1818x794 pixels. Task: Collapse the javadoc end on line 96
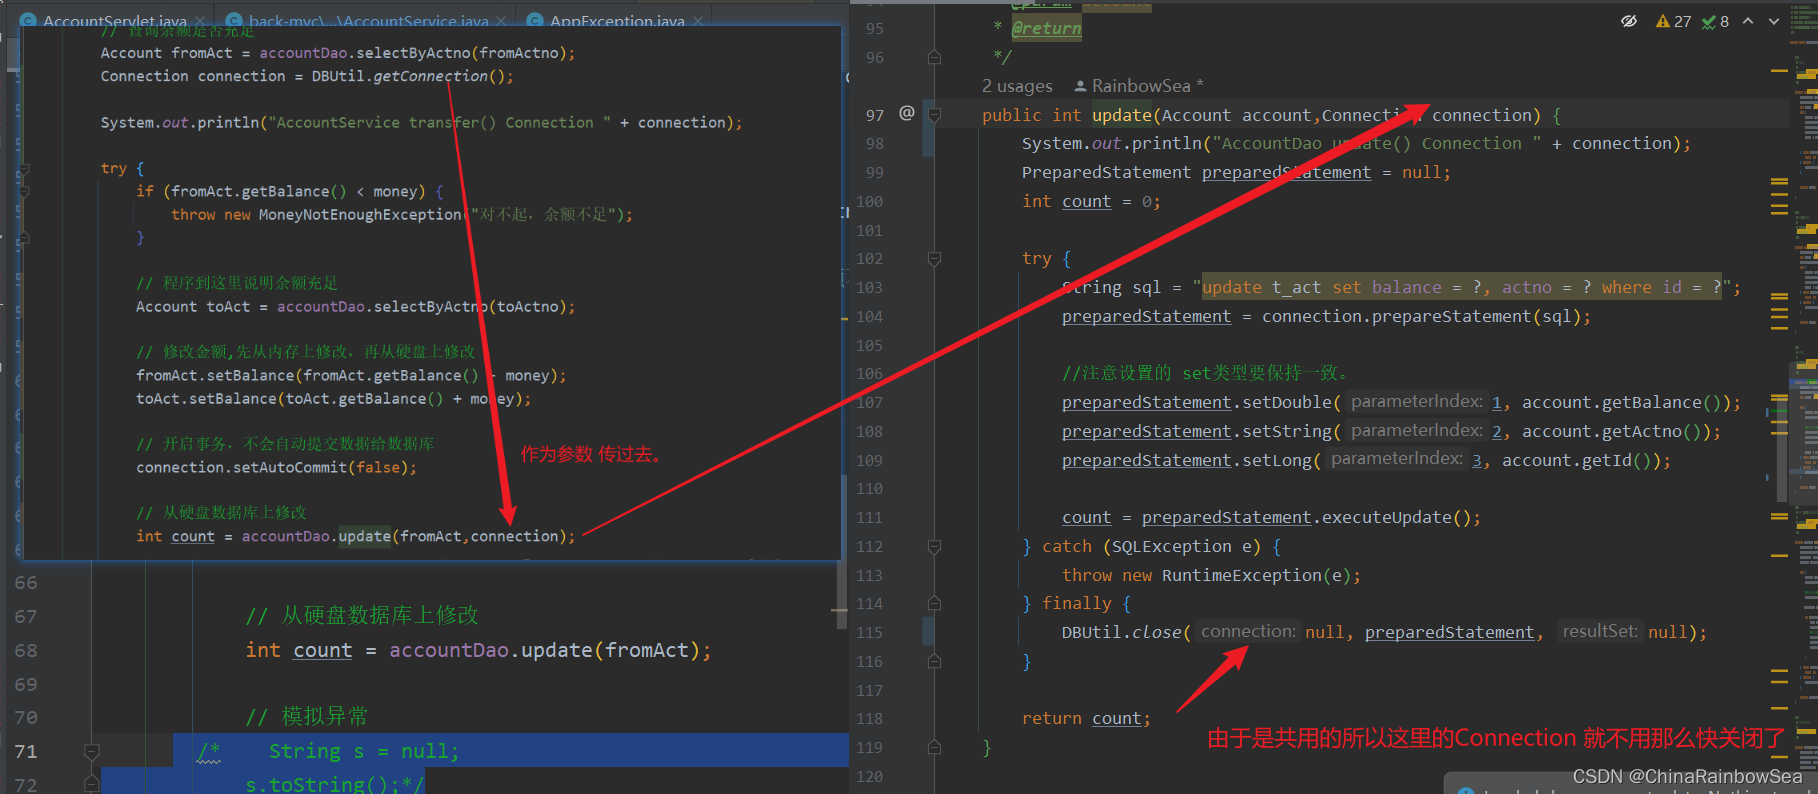click(934, 58)
